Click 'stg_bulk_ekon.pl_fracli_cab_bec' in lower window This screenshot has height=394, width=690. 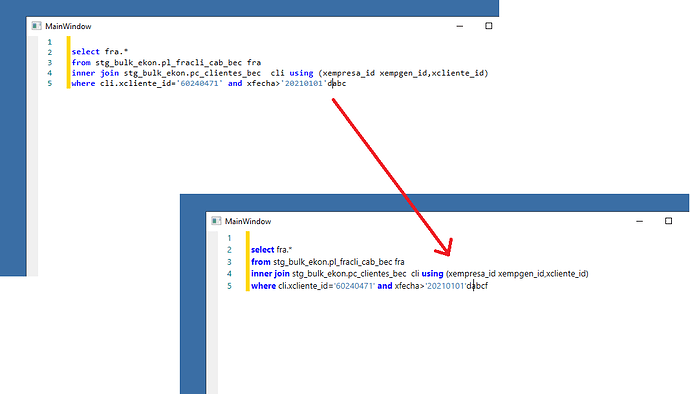[x=333, y=261]
